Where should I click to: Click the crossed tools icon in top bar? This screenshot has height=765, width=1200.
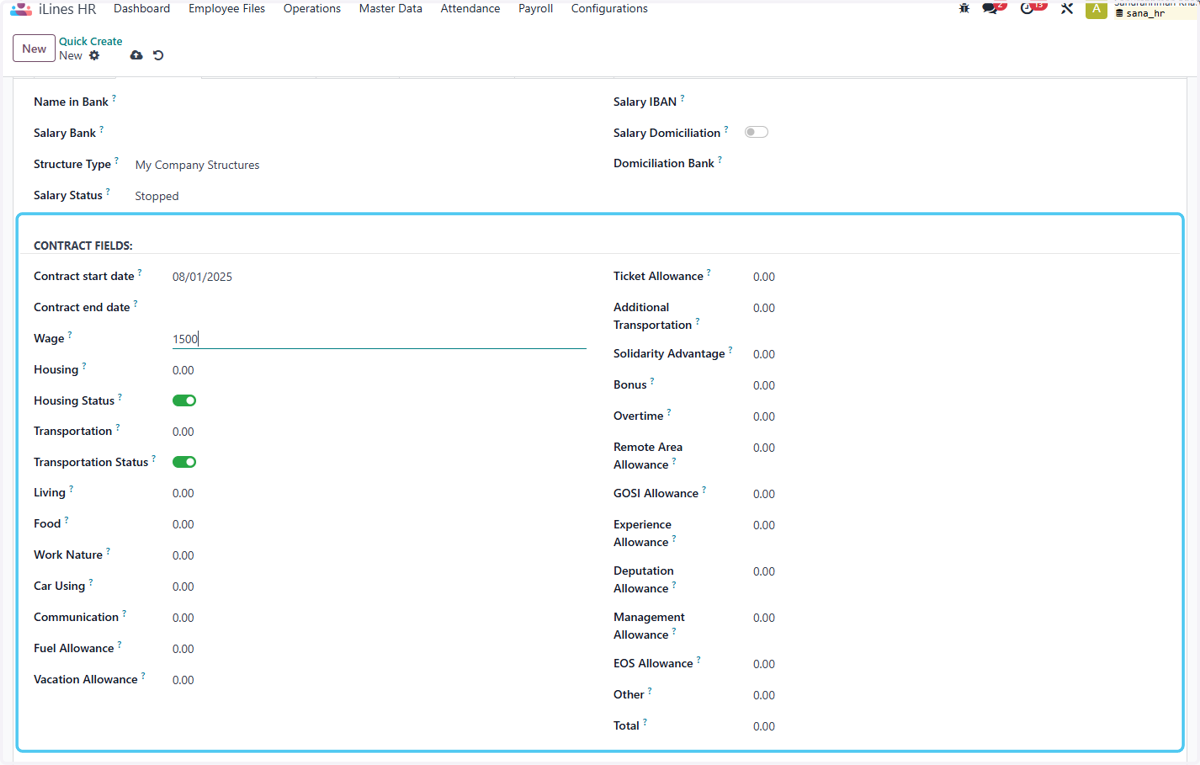1067,8
